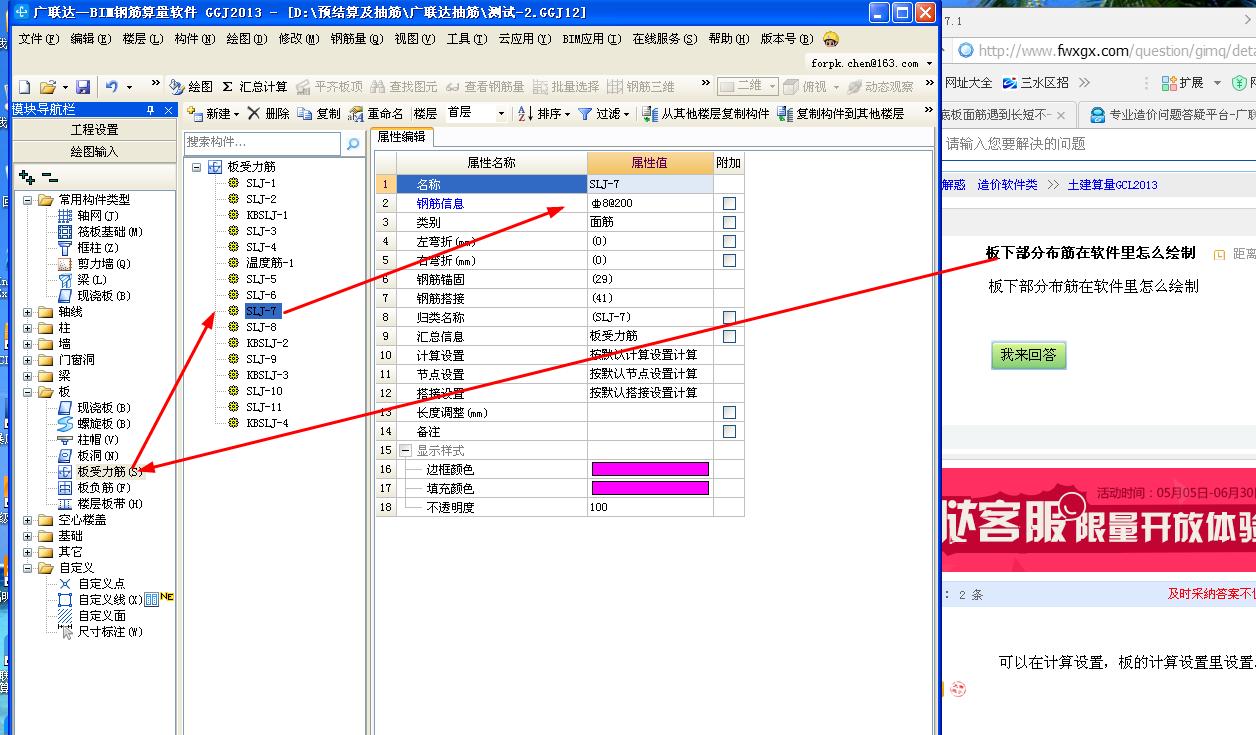Image resolution: width=1256 pixels, height=735 pixels.
Task: Open the 楼层(L) menu
Action: click(143, 39)
